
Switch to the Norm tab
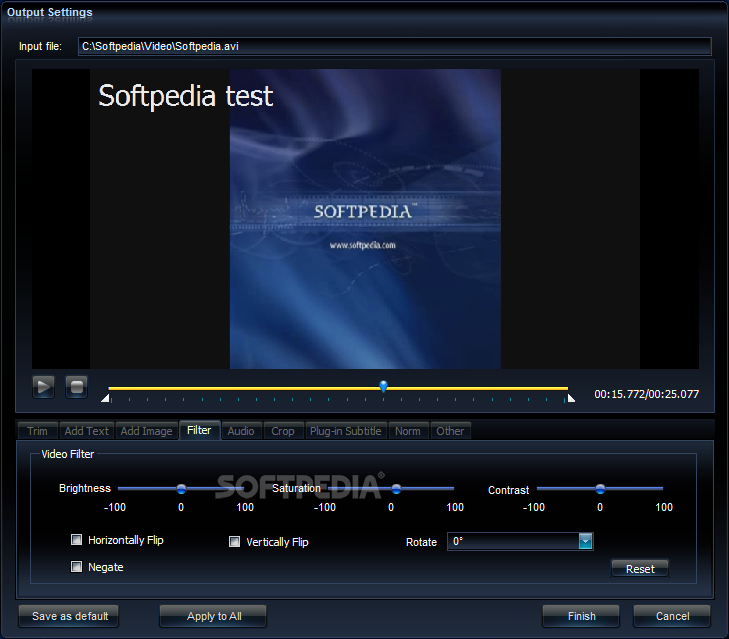(408, 431)
